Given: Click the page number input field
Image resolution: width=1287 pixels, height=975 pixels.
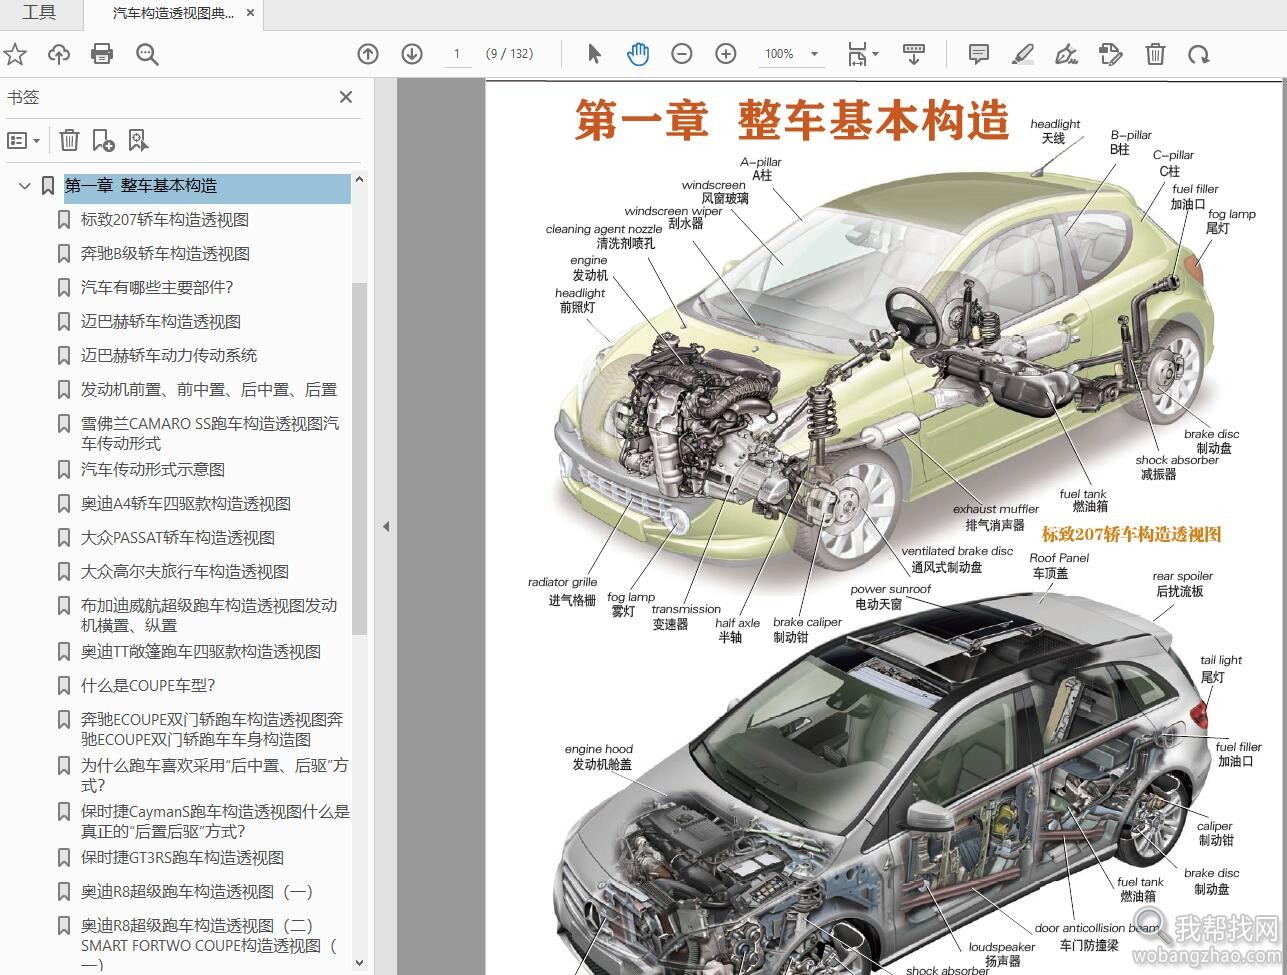Looking at the screenshot, I should click(x=457, y=54).
